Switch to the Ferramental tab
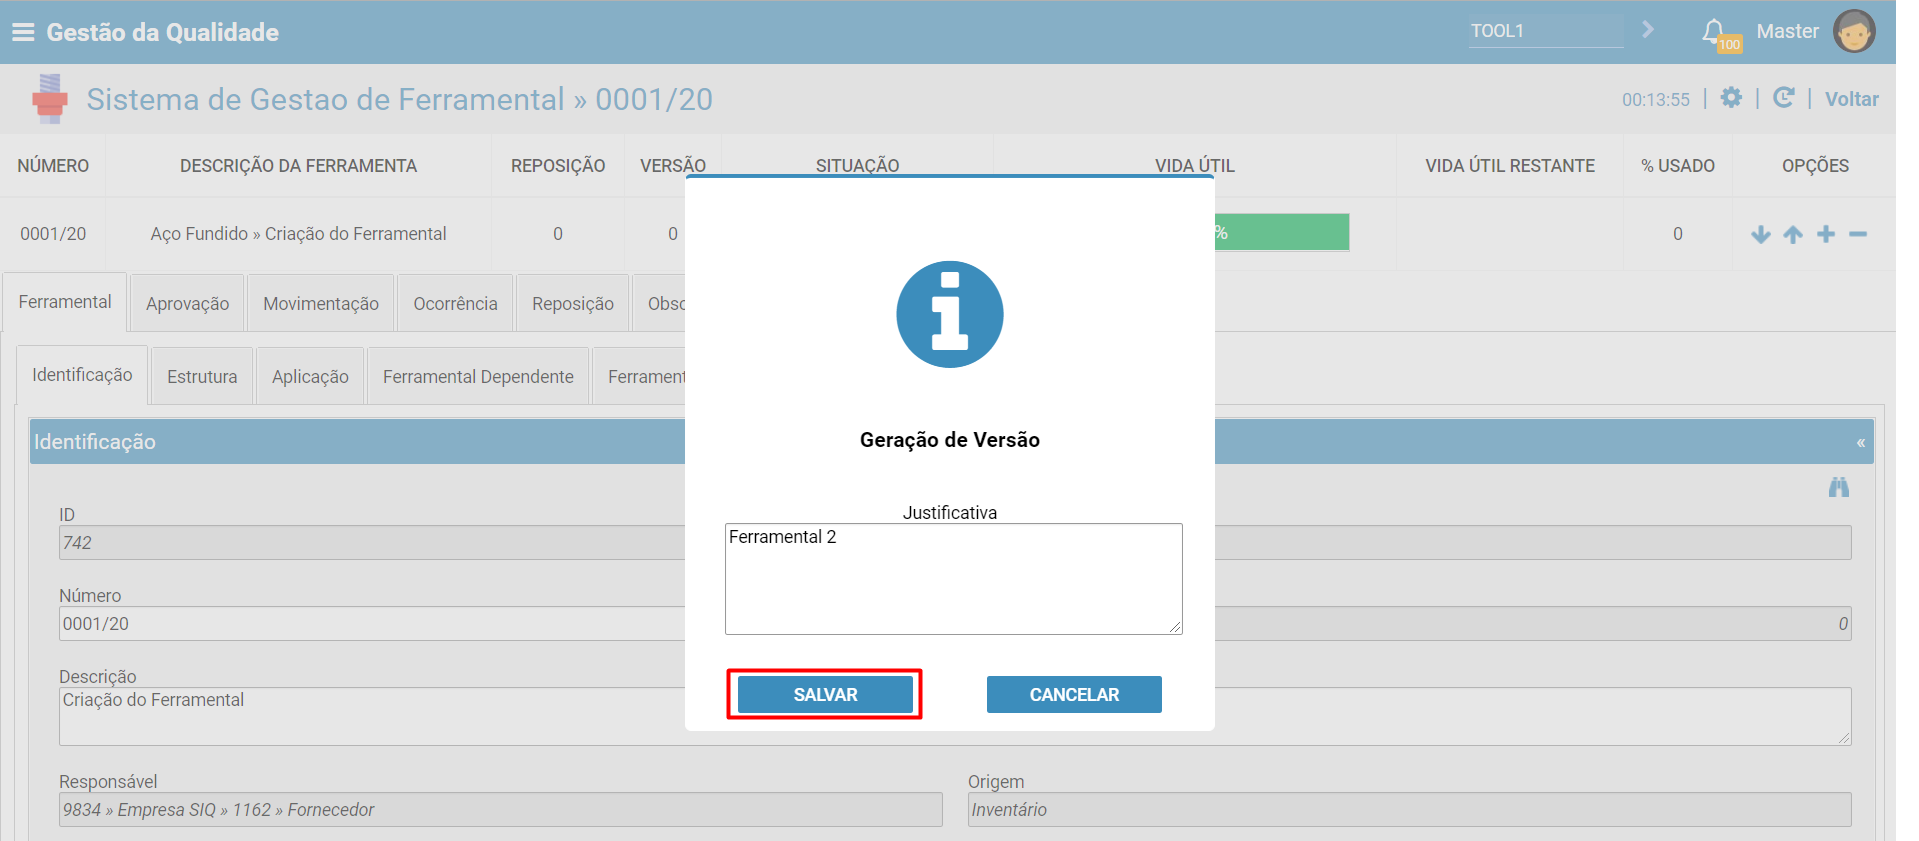 (65, 302)
